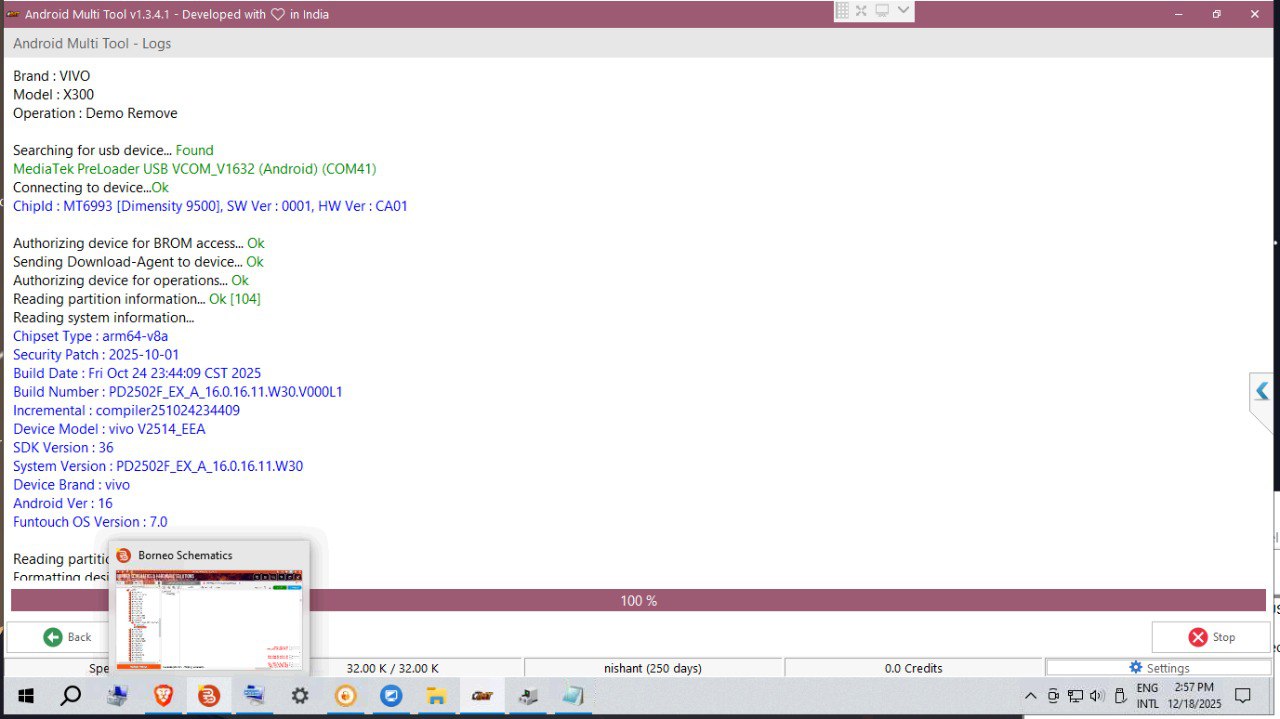Open network status tray icon

pyautogui.click(x=1075, y=696)
